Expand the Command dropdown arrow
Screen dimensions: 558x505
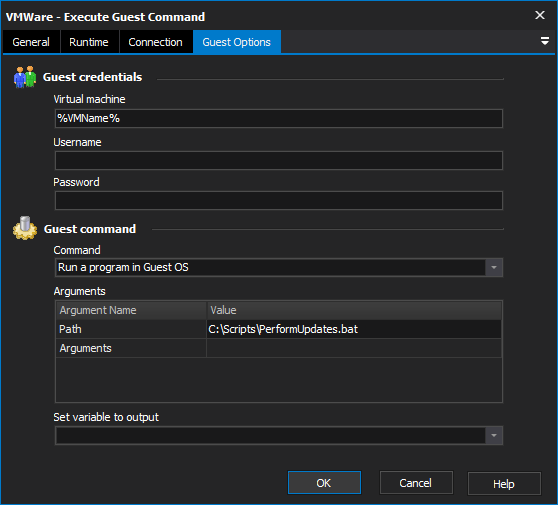click(494, 268)
